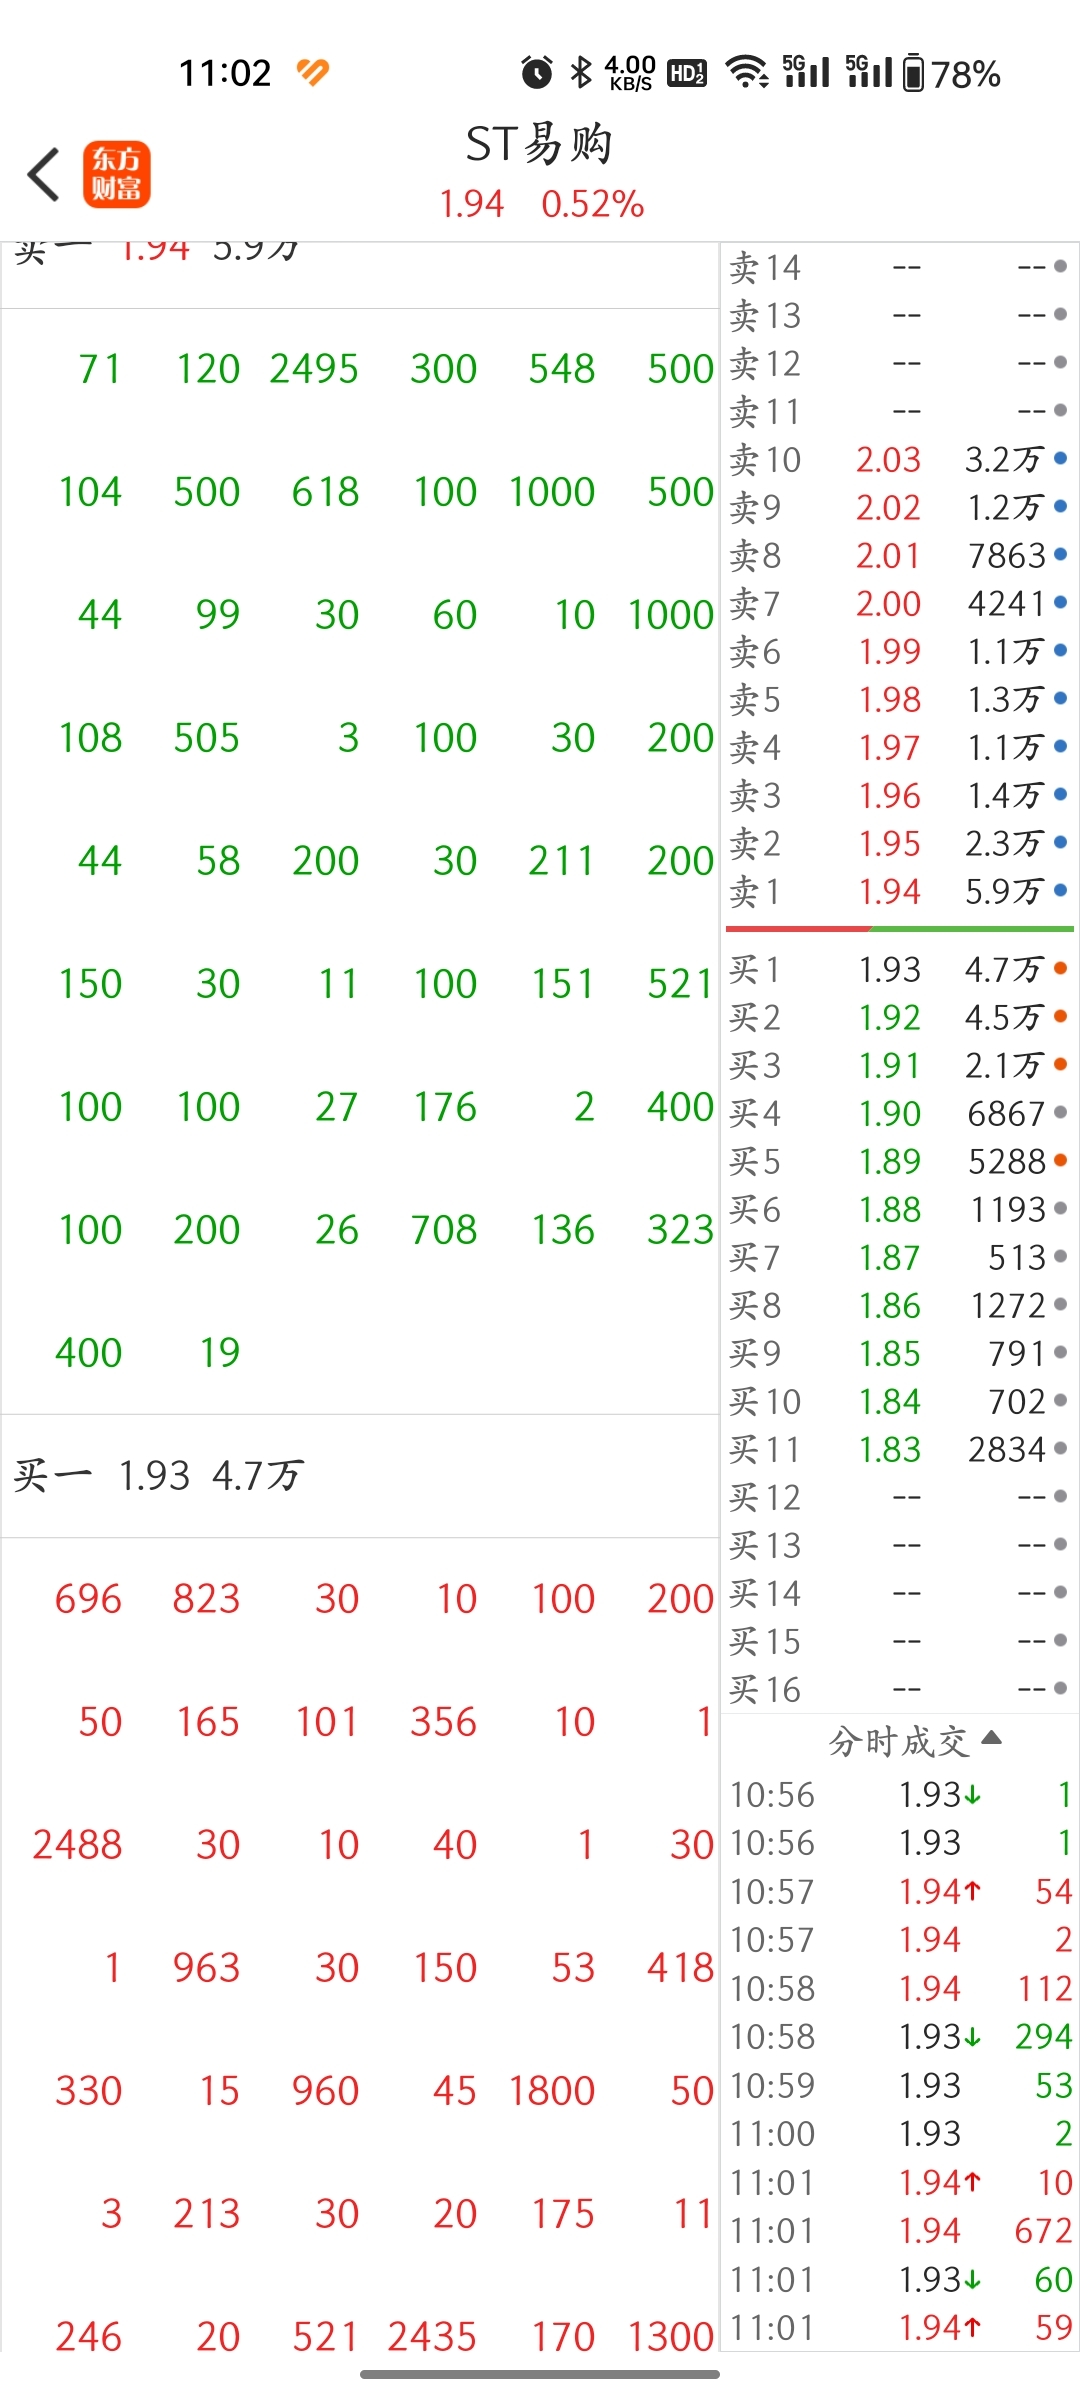Tap green sell order 618
Screen dimensions: 1080x2400
tap(325, 491)
